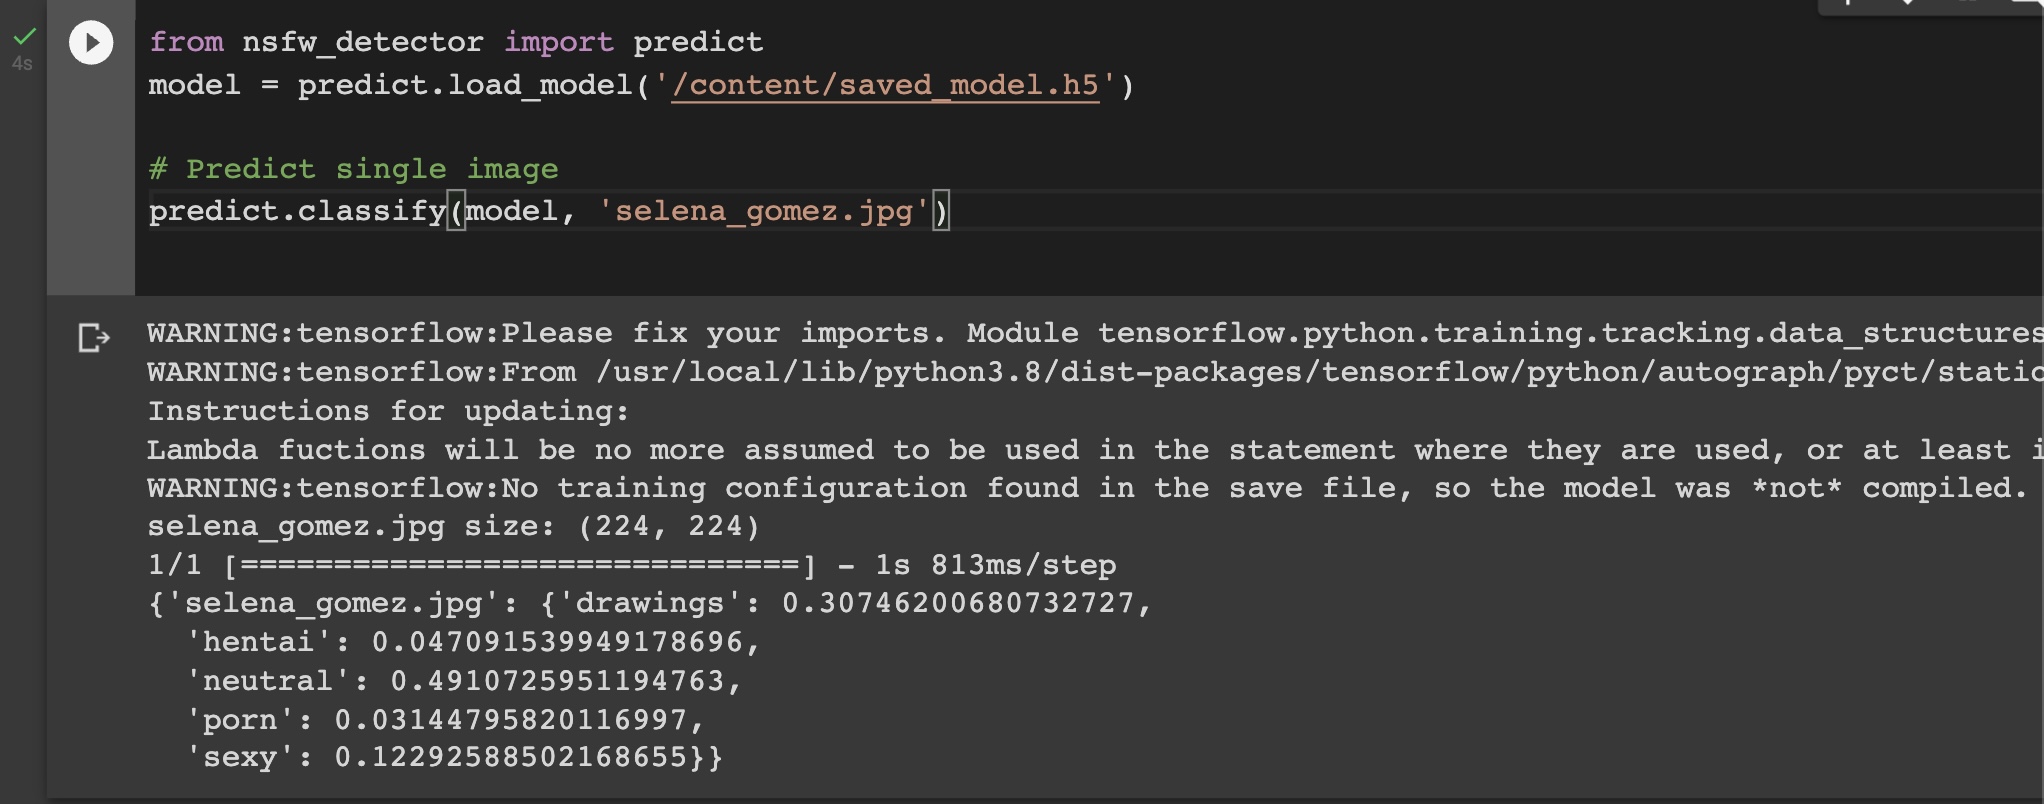
Task: Click the highlighted opening parenthesis after classify
Action: click(456, 211)
